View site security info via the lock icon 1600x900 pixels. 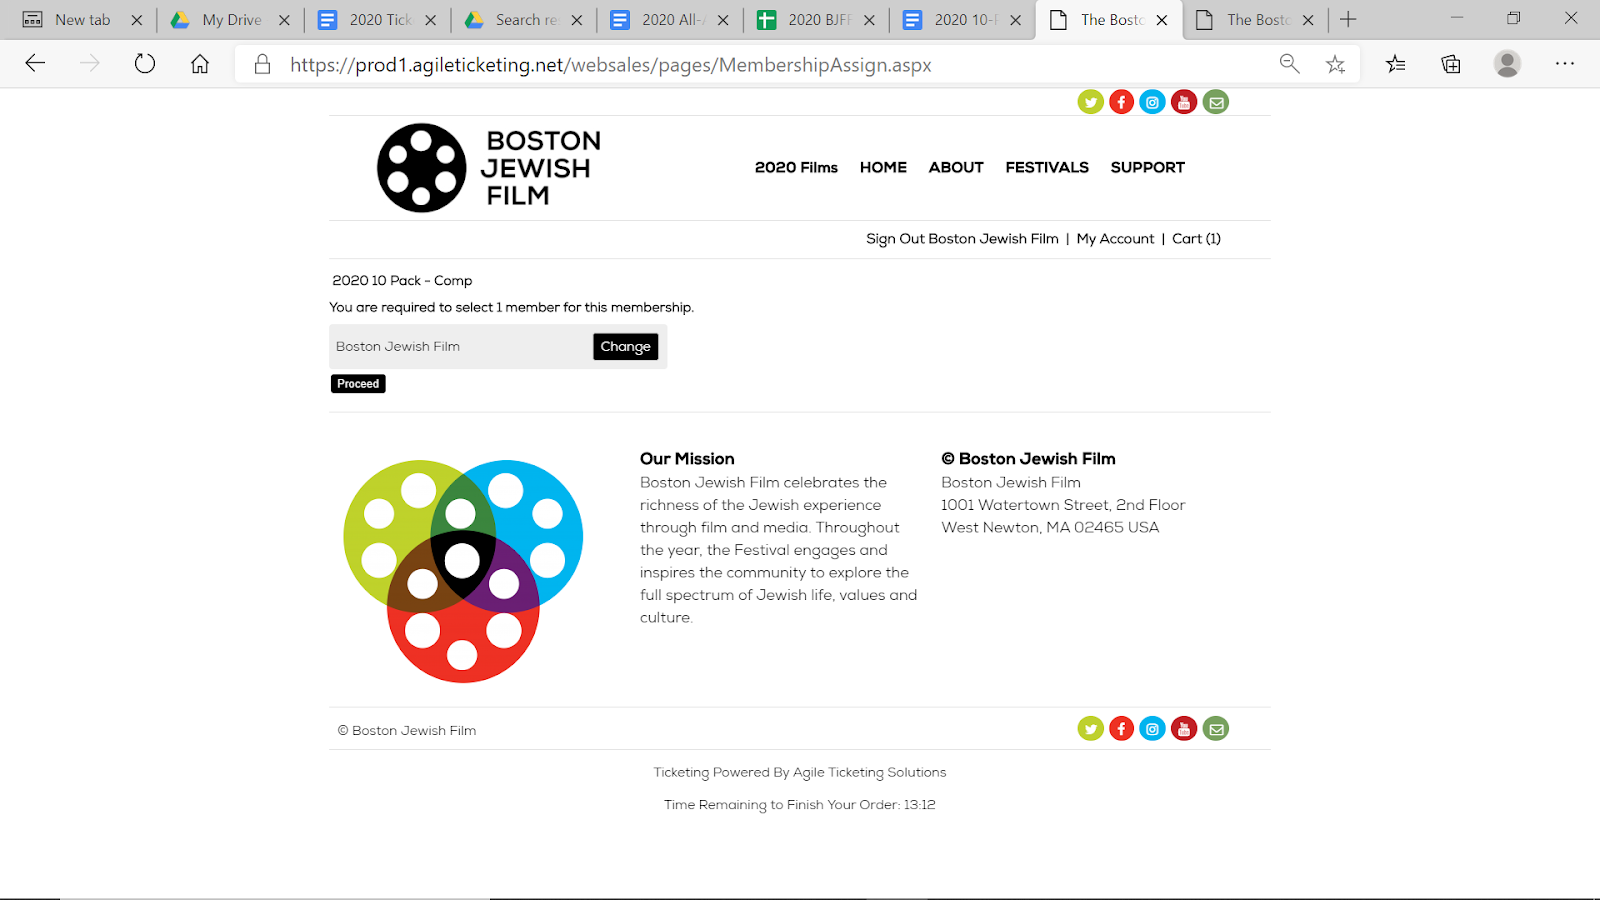[x=262, y=64]
